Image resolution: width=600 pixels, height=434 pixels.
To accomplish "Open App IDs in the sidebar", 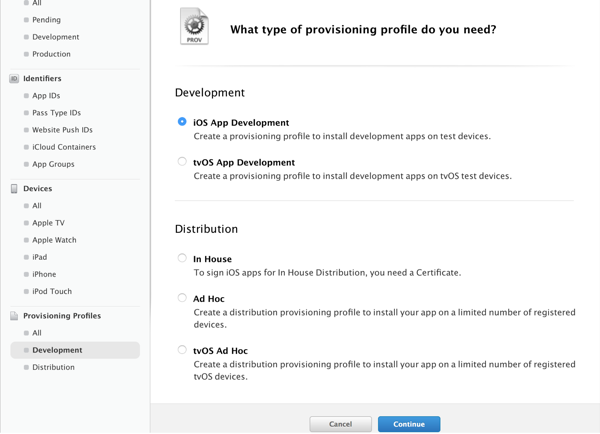I will (46, 96).
